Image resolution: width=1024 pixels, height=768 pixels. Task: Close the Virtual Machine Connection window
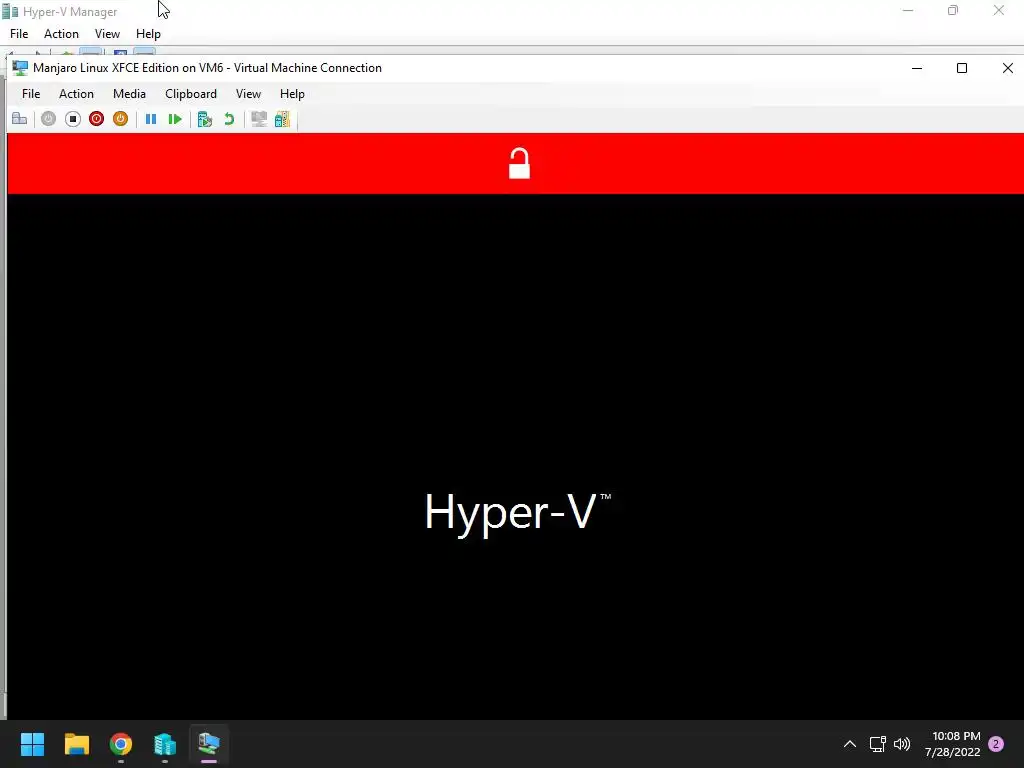(1007, 68)
